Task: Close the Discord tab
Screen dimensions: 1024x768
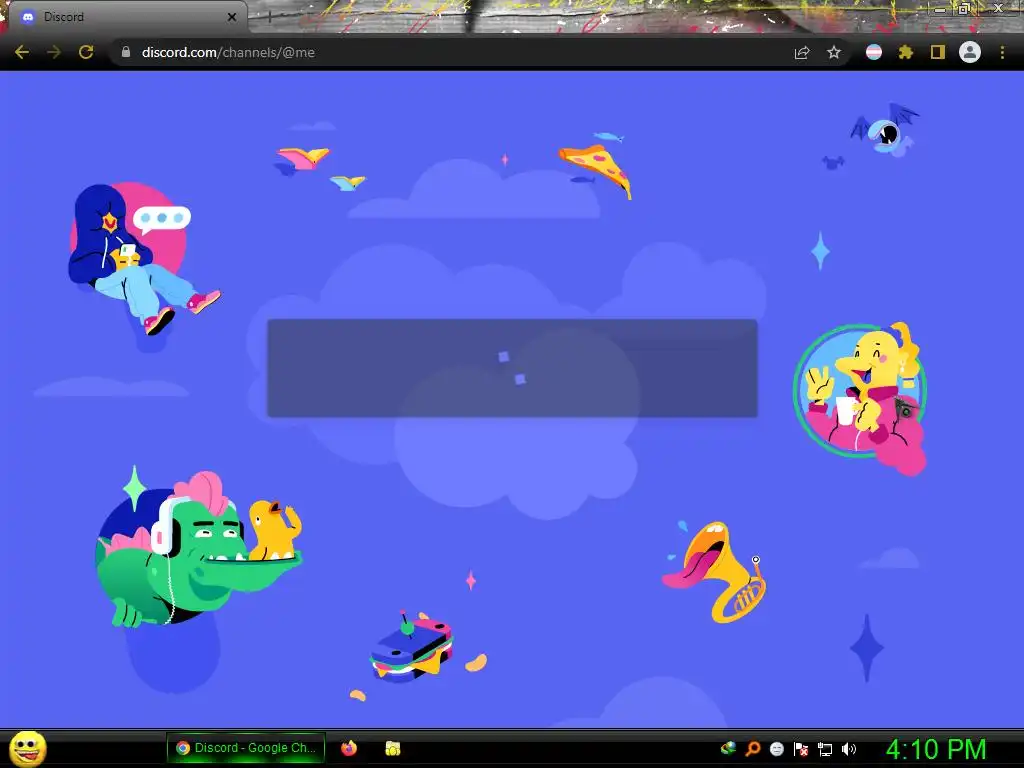Action: coord(231,17)
